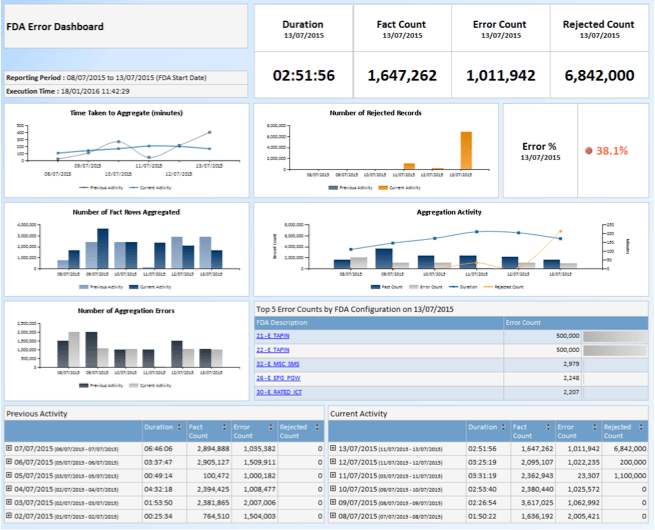The height and width of the screenshot is (530, 655).
Task: Click the error count data bar for 21 - E_TAPIN
Action: (615, 336)
